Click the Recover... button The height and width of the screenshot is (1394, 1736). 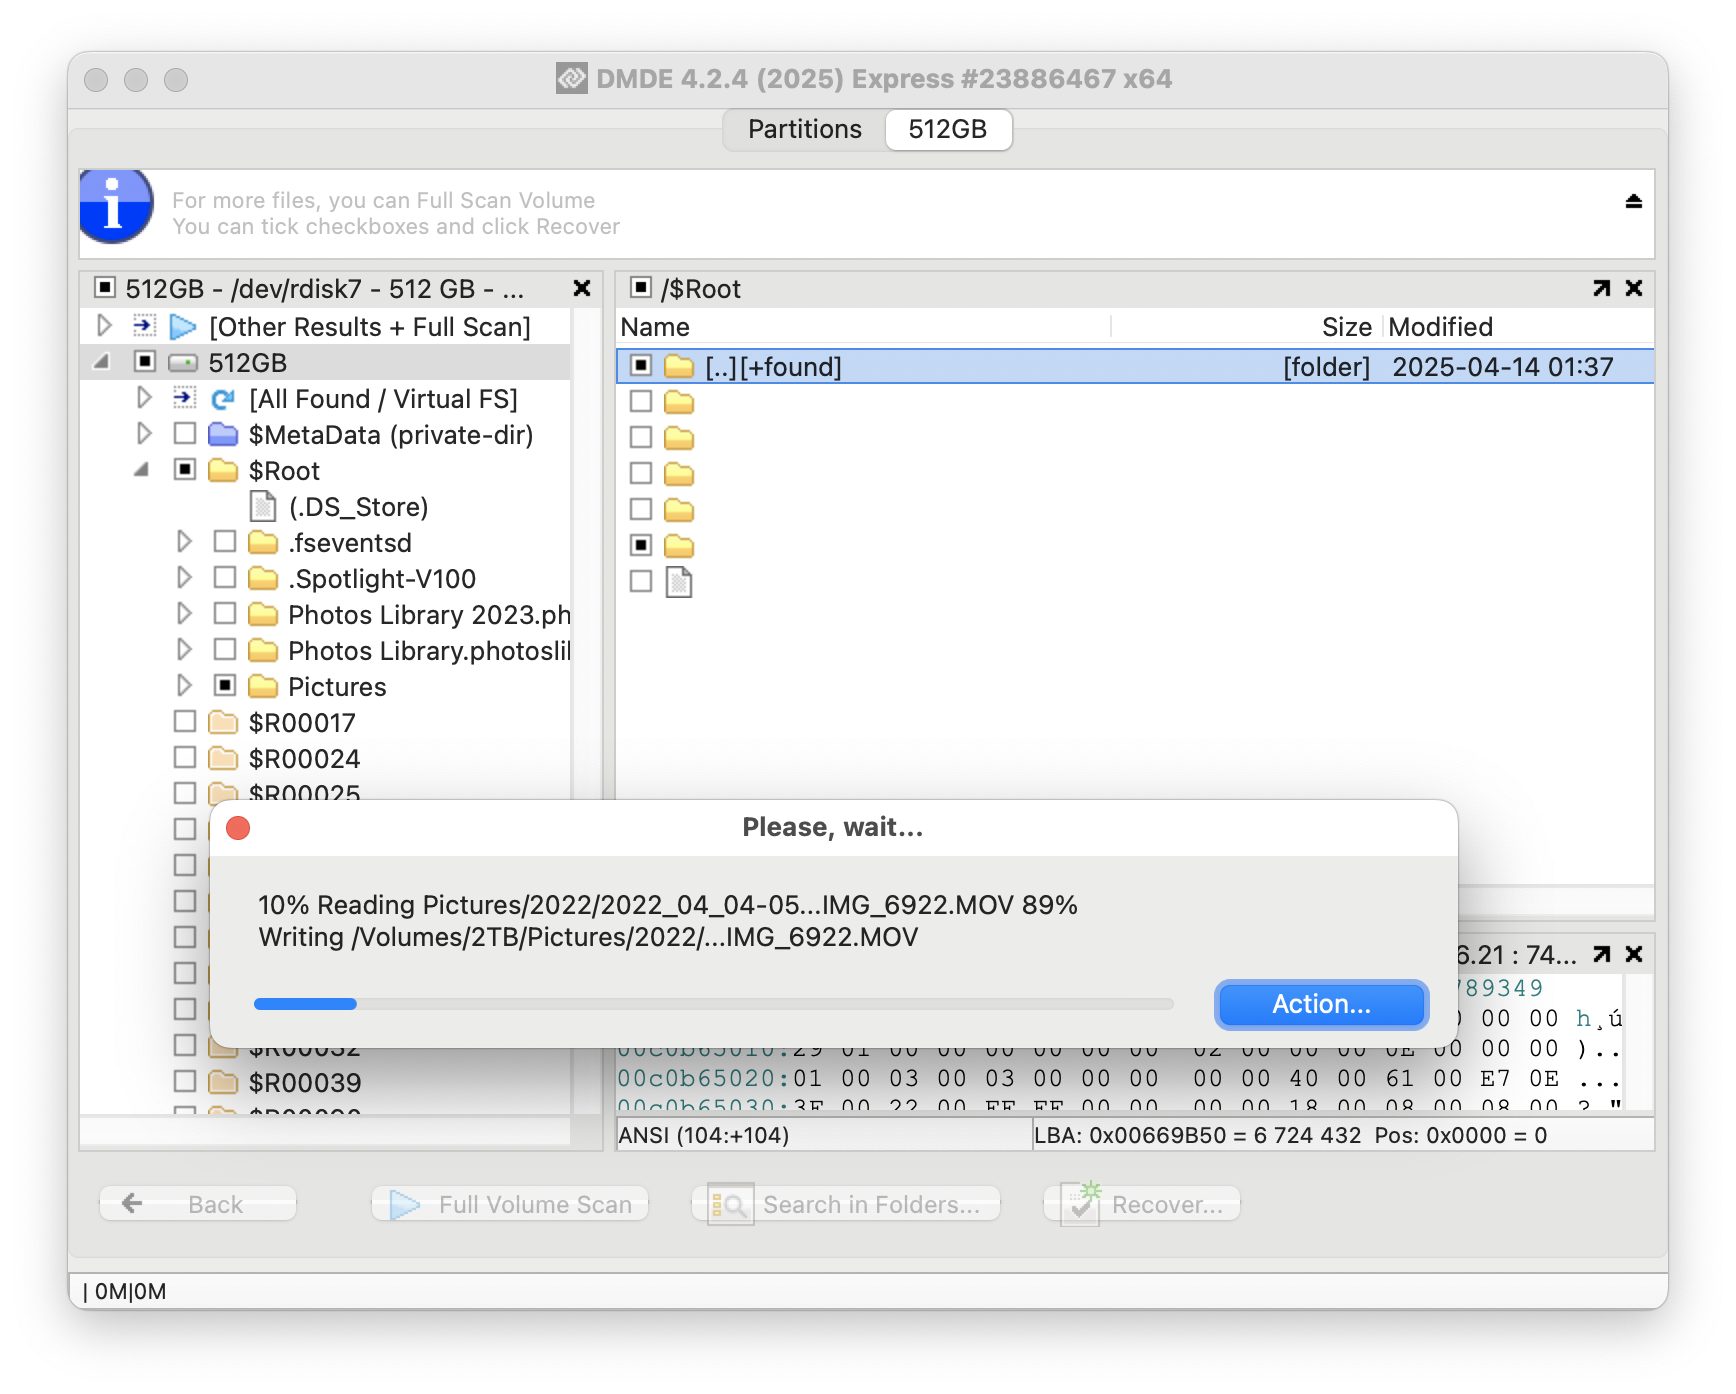click(1142, 1204)
